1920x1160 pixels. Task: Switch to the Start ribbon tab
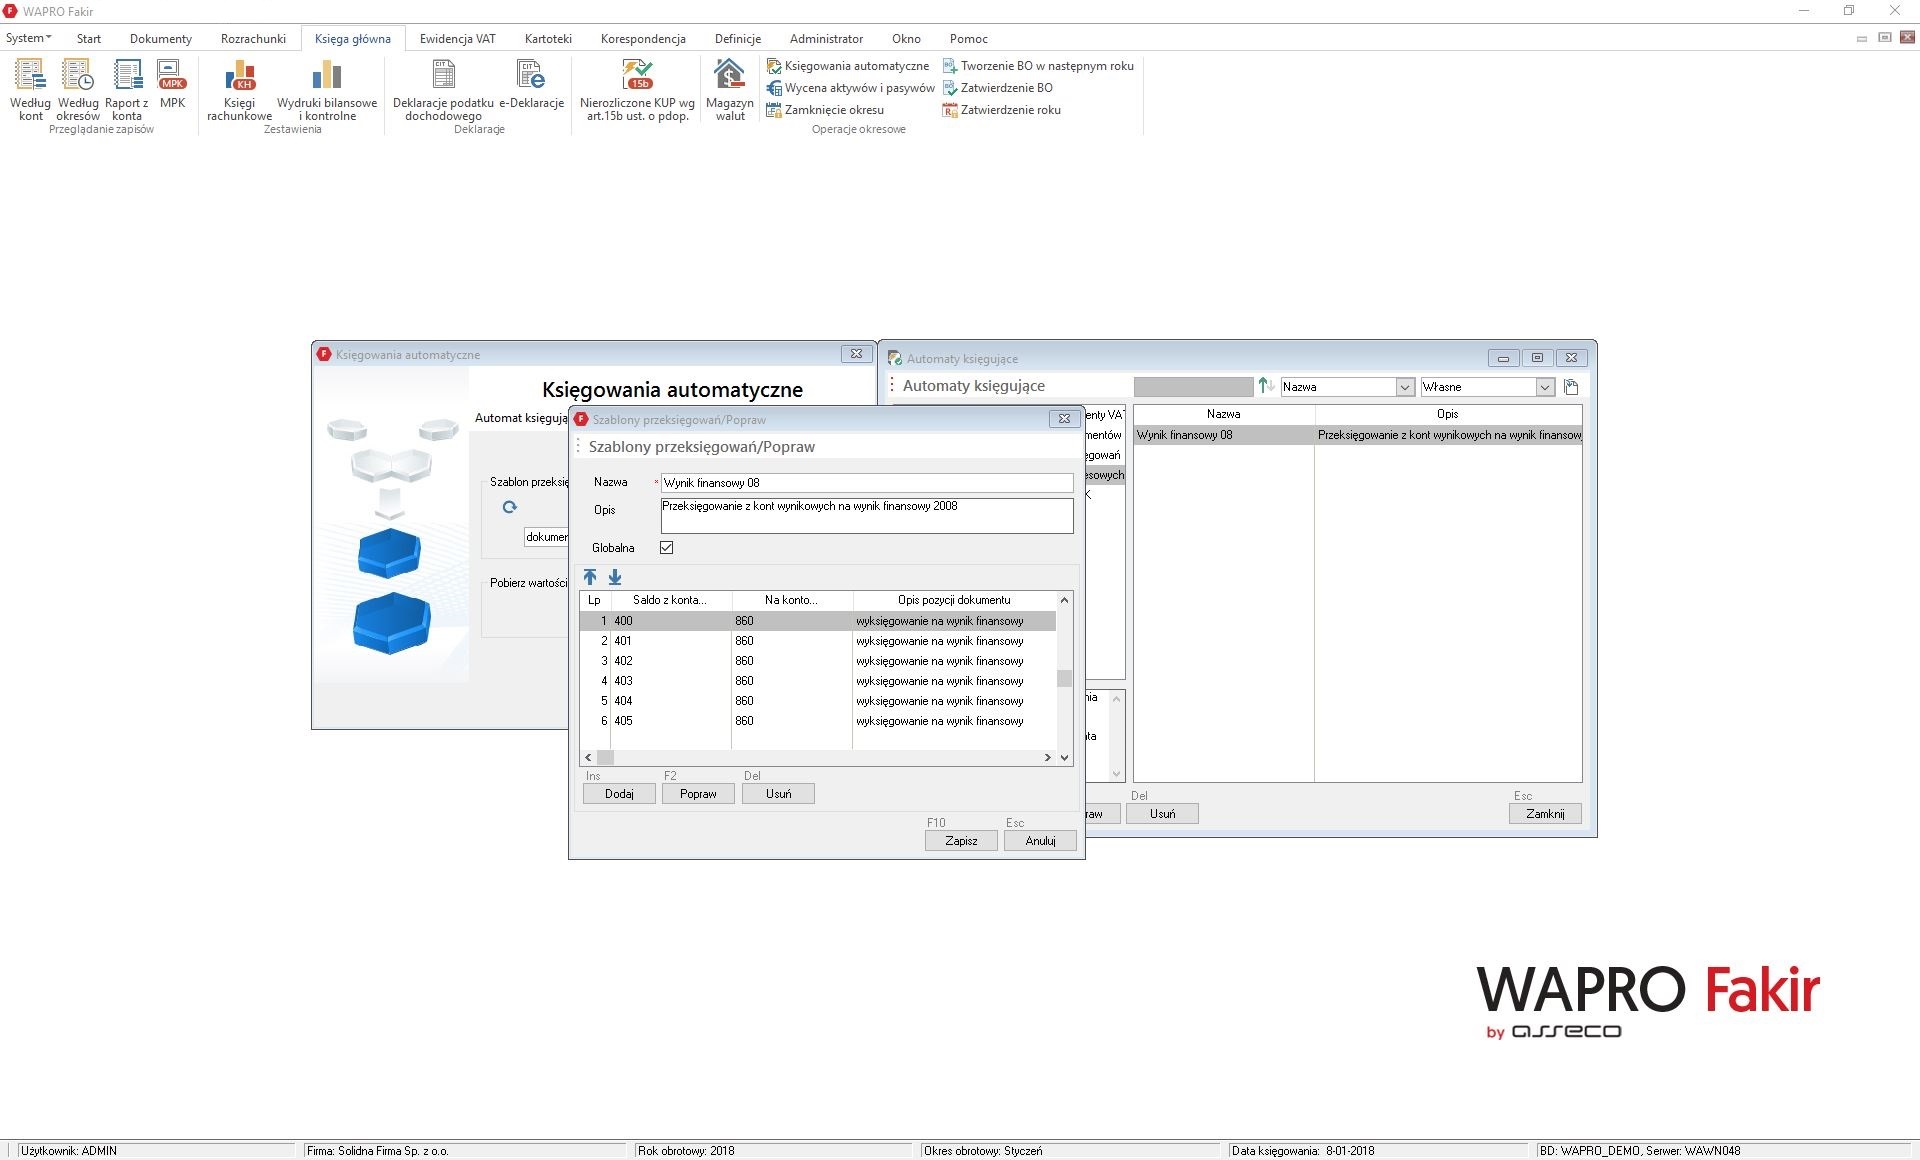[x=89, y=39]
